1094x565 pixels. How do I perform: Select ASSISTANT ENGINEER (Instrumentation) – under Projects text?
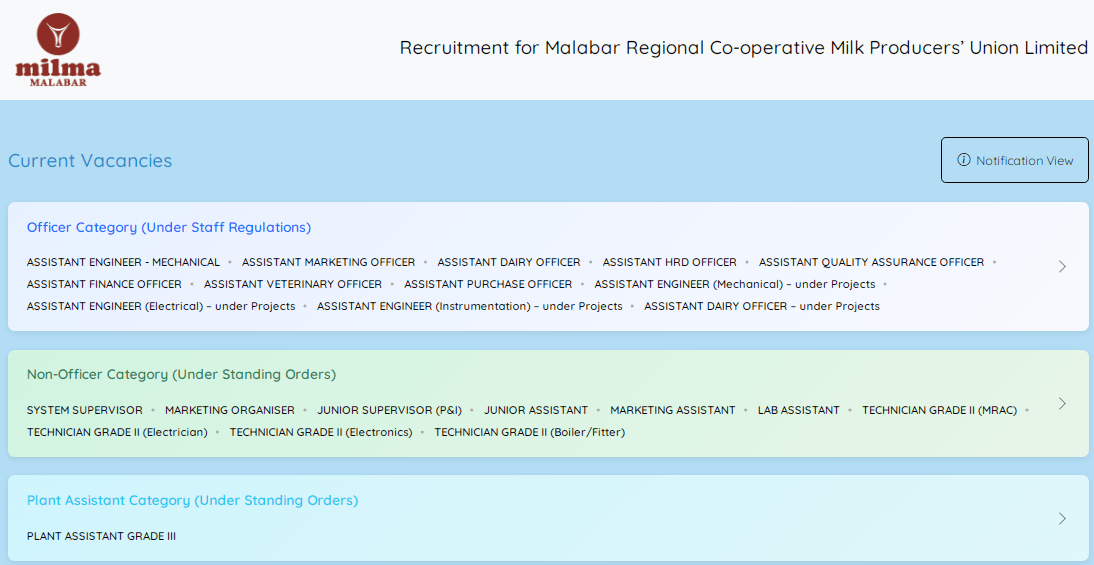pyautogui.click(x=470, y=306)
